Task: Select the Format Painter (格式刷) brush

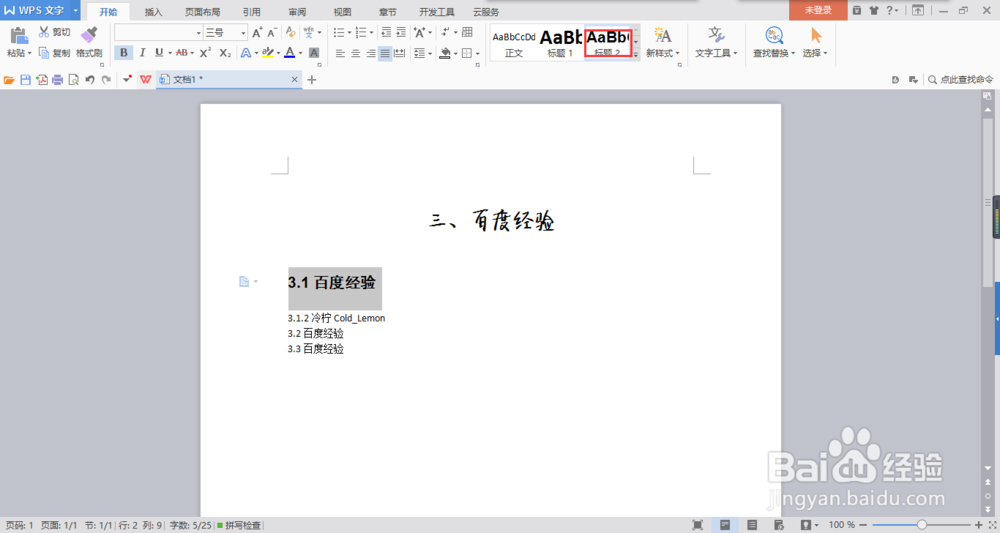Action: (89, 42)
